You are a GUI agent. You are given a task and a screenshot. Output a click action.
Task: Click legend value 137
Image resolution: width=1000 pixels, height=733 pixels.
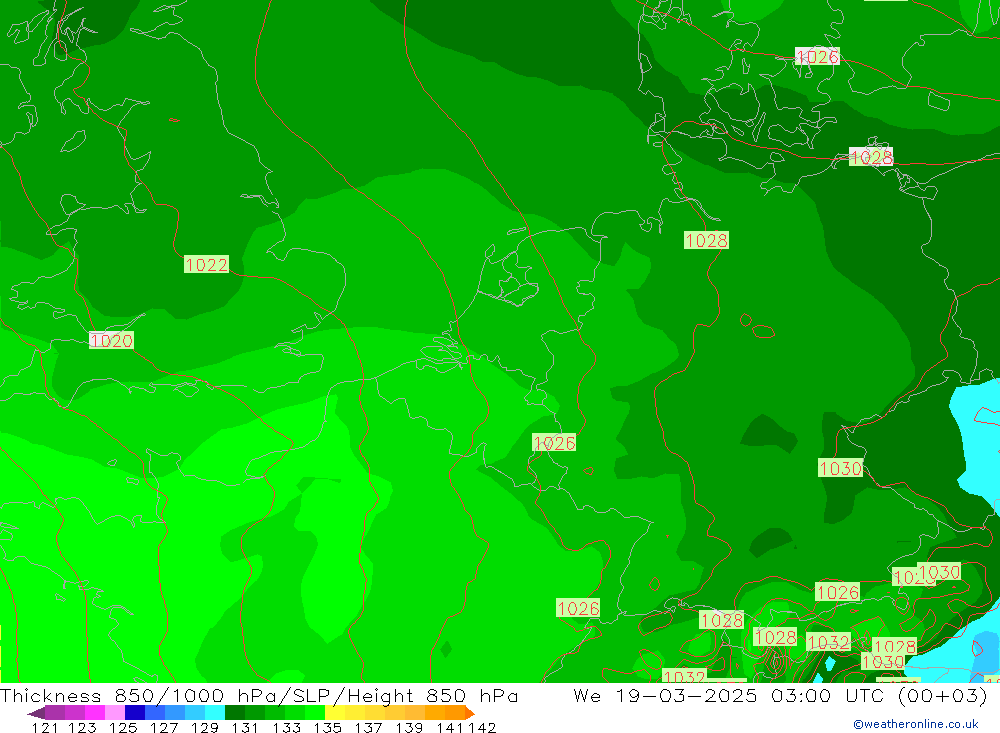click(x=368, y=727)
